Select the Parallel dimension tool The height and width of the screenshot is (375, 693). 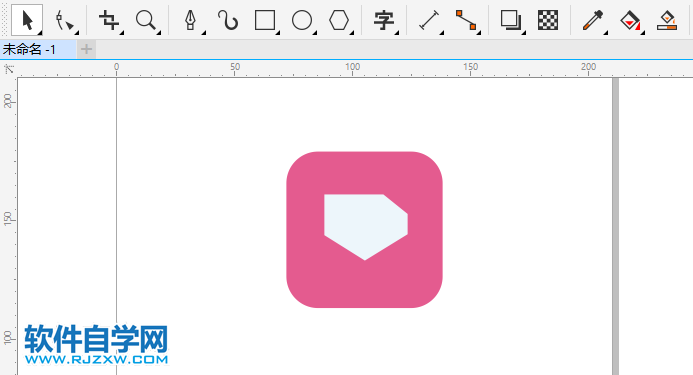coord(429,20)
